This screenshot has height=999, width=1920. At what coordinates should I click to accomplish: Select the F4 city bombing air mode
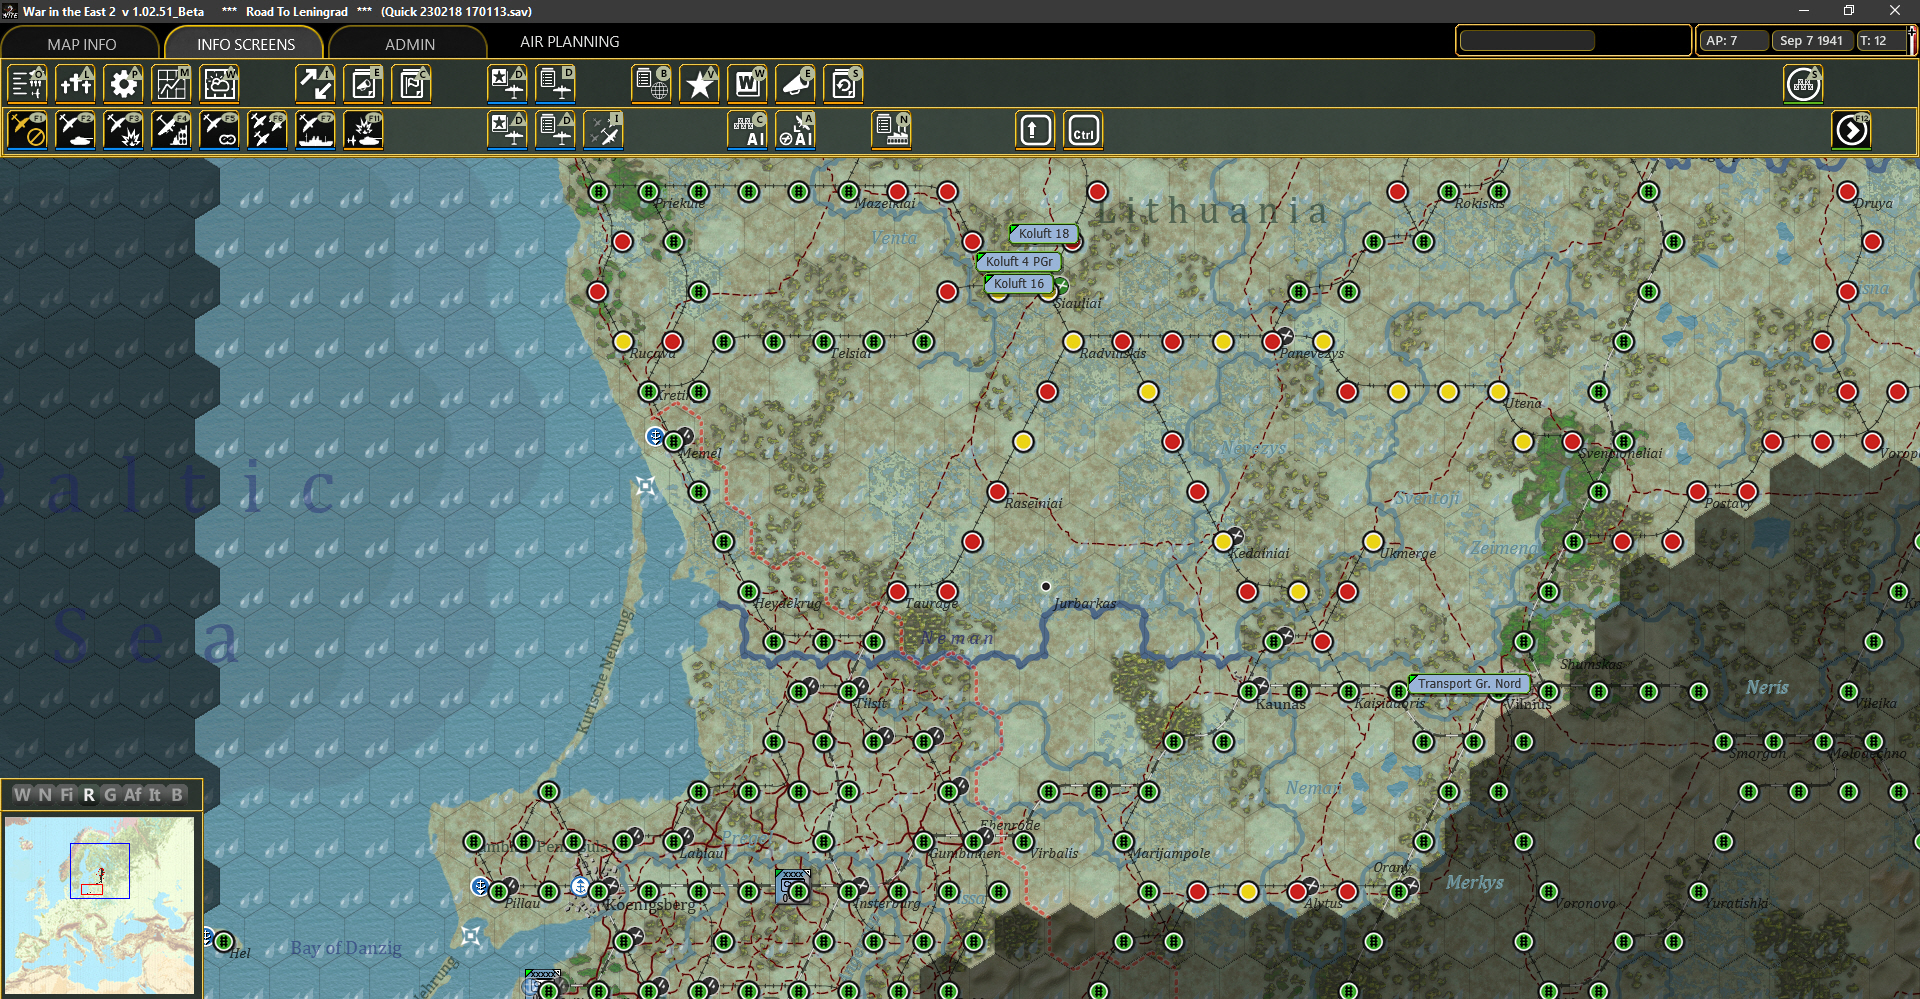tap(172, 130)
